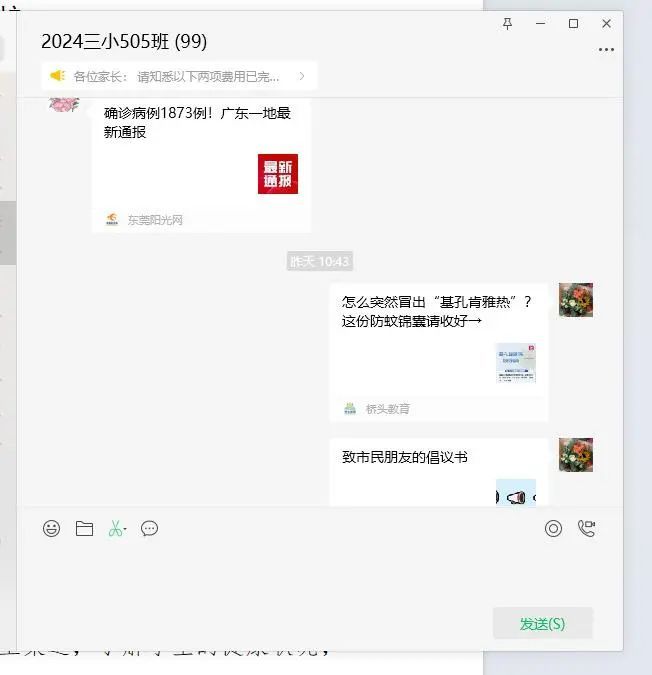Click the flower avatar beside 基孔肯雅热 message
The image size is (652, 675).
click(x=576, y=300)
